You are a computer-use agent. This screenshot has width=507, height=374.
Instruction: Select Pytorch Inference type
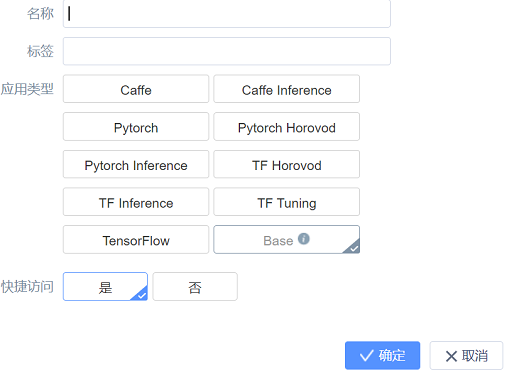[136, 164]
